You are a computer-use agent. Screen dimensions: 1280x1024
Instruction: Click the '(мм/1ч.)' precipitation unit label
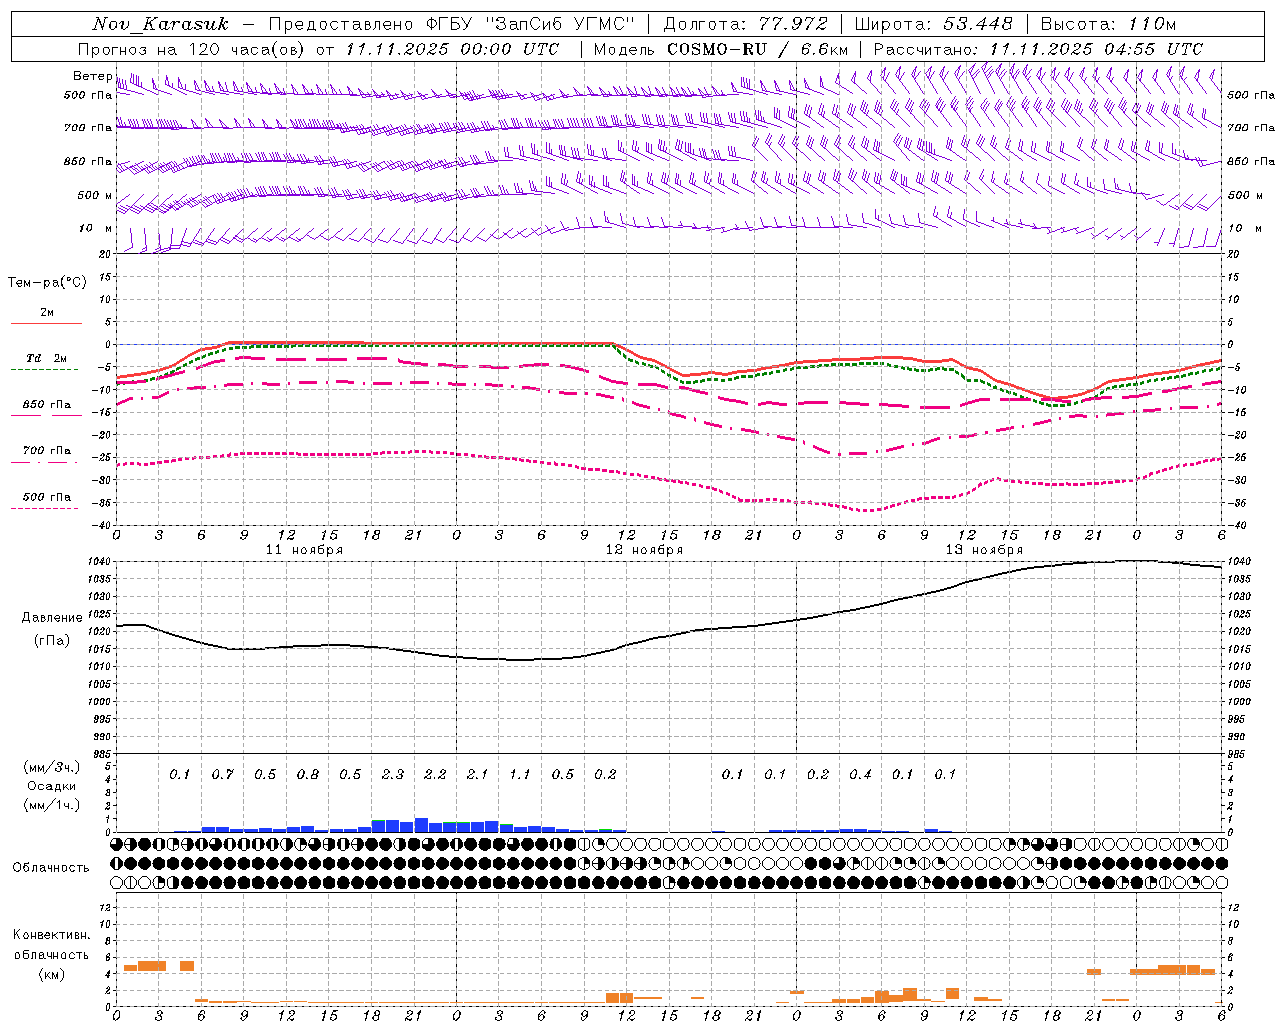[x=52, y=805]
